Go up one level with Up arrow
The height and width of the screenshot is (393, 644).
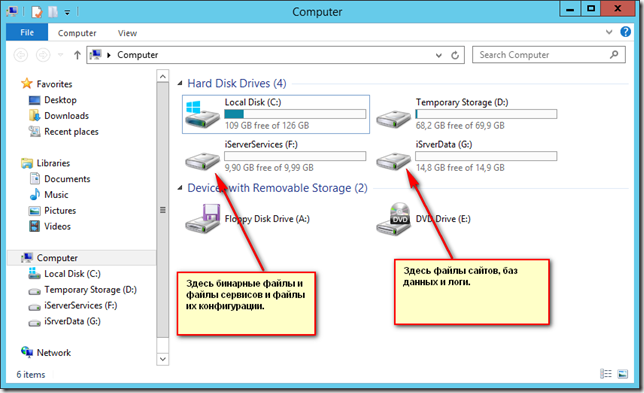[77, 55]
